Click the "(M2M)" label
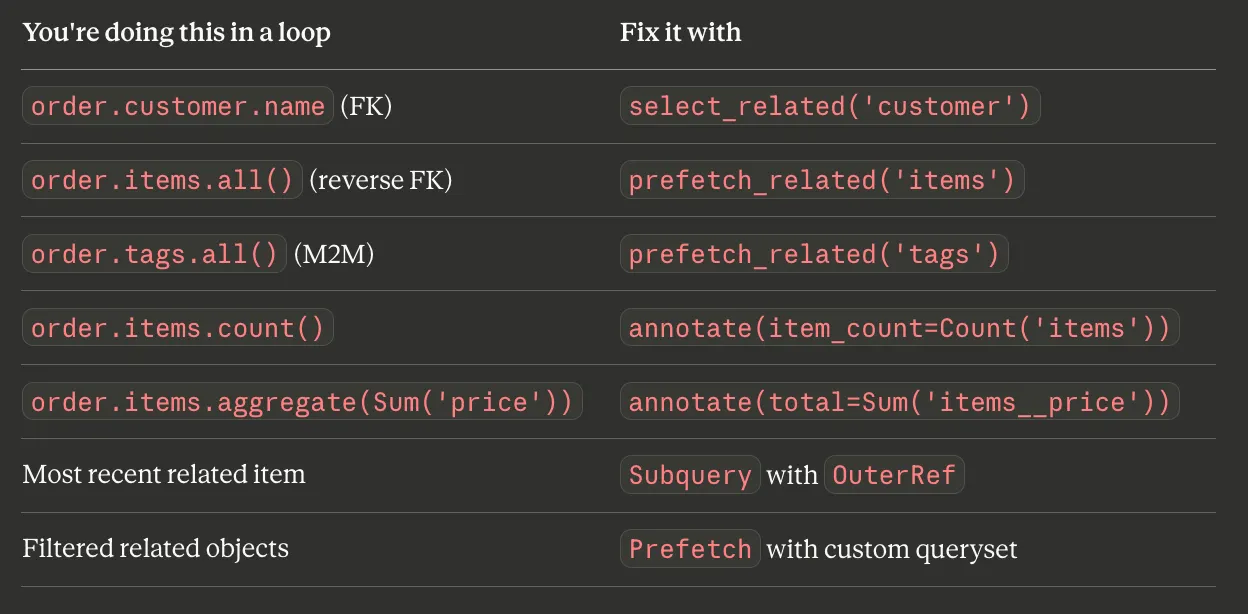Viewport: 1248px width, 614px height. 333,254
